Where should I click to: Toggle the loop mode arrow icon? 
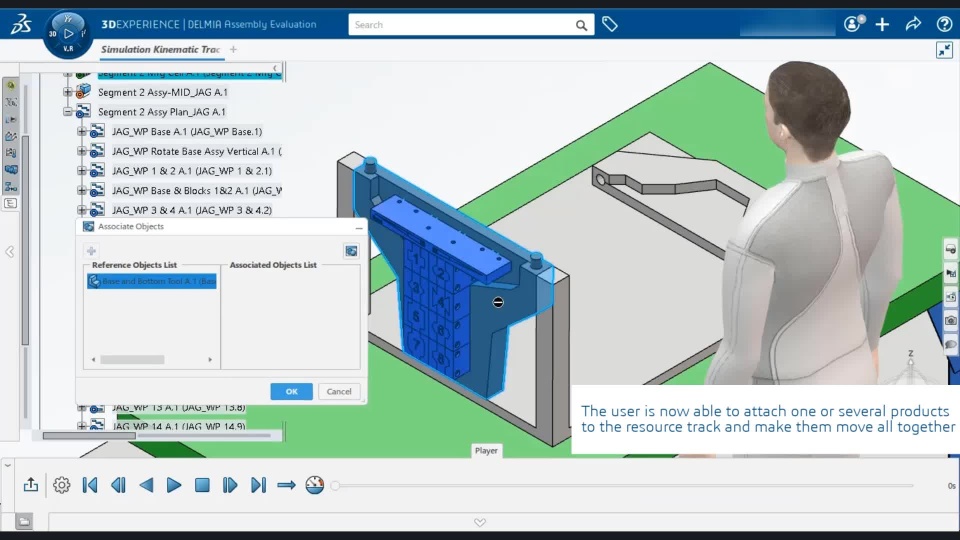click(x=287, y=485)
